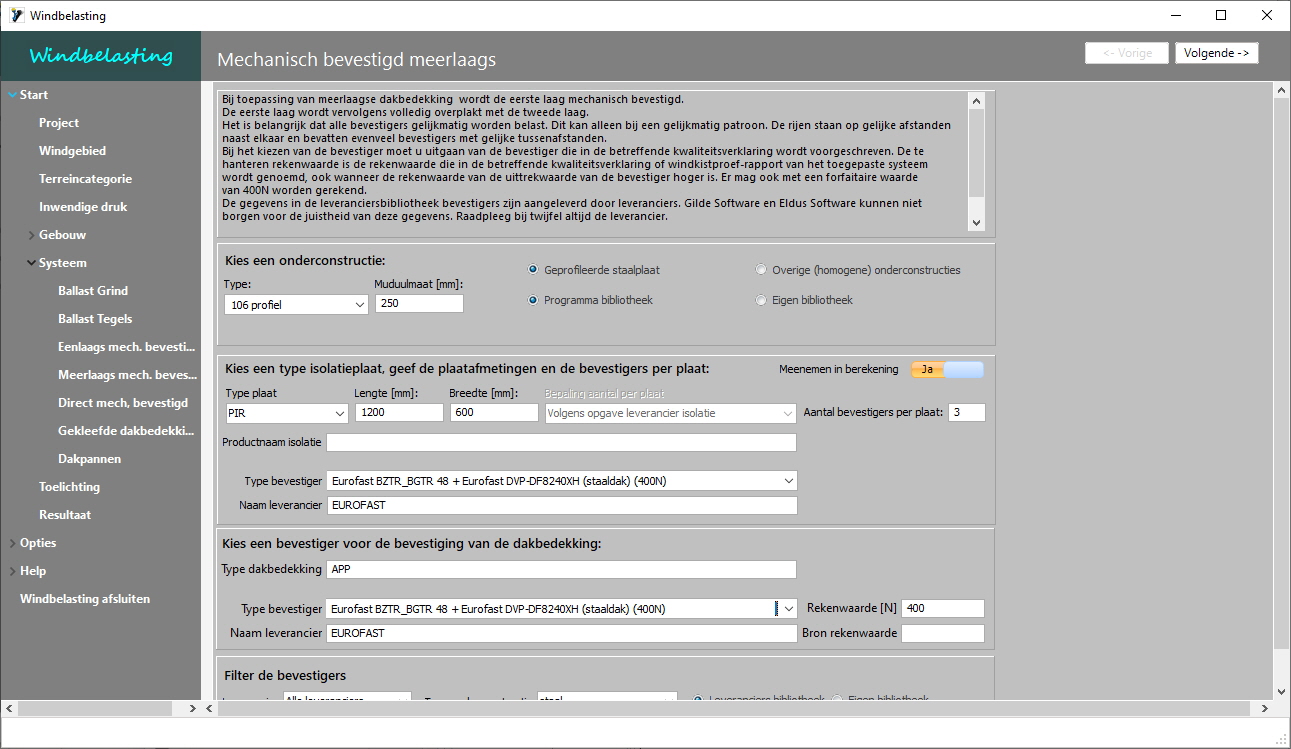
Task: Click the Bron rekenwaarde field
Action: pos(943,633)
